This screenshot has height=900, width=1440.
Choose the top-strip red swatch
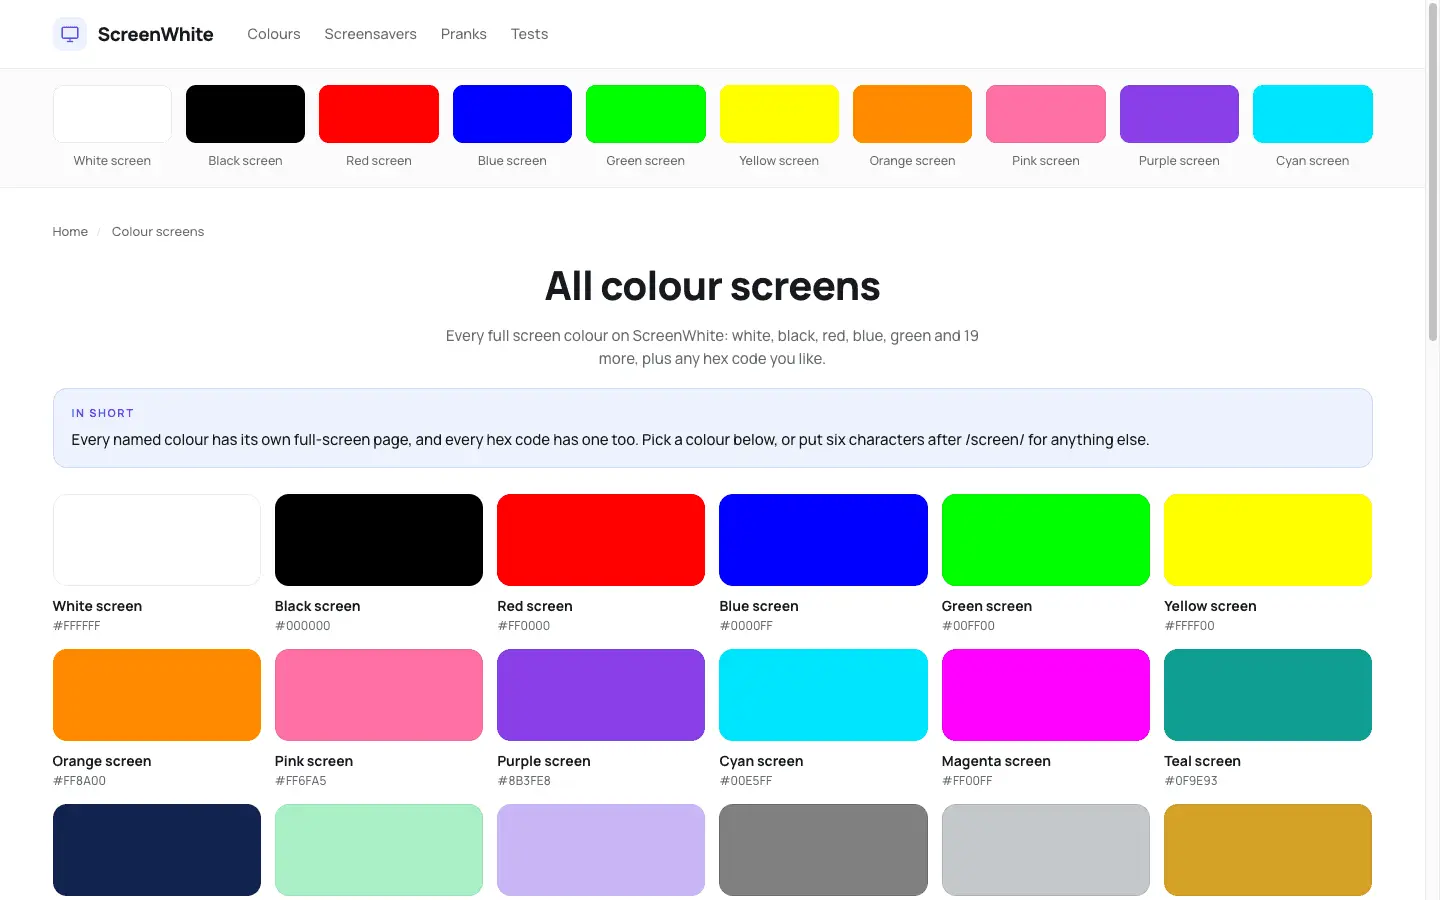pos(379,114)
